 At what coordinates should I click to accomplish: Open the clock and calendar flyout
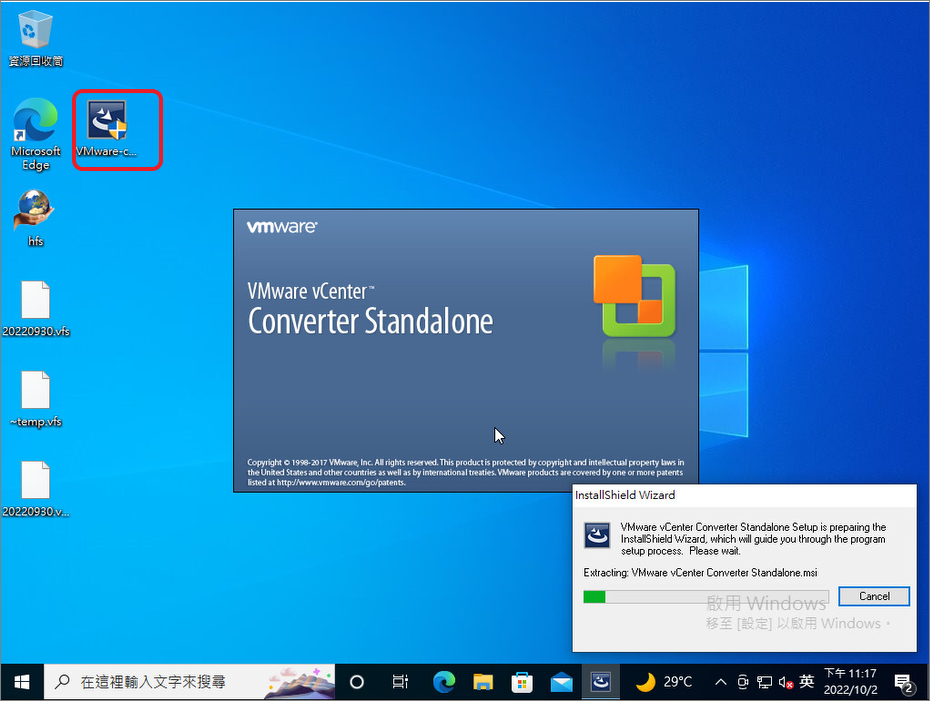851,682
